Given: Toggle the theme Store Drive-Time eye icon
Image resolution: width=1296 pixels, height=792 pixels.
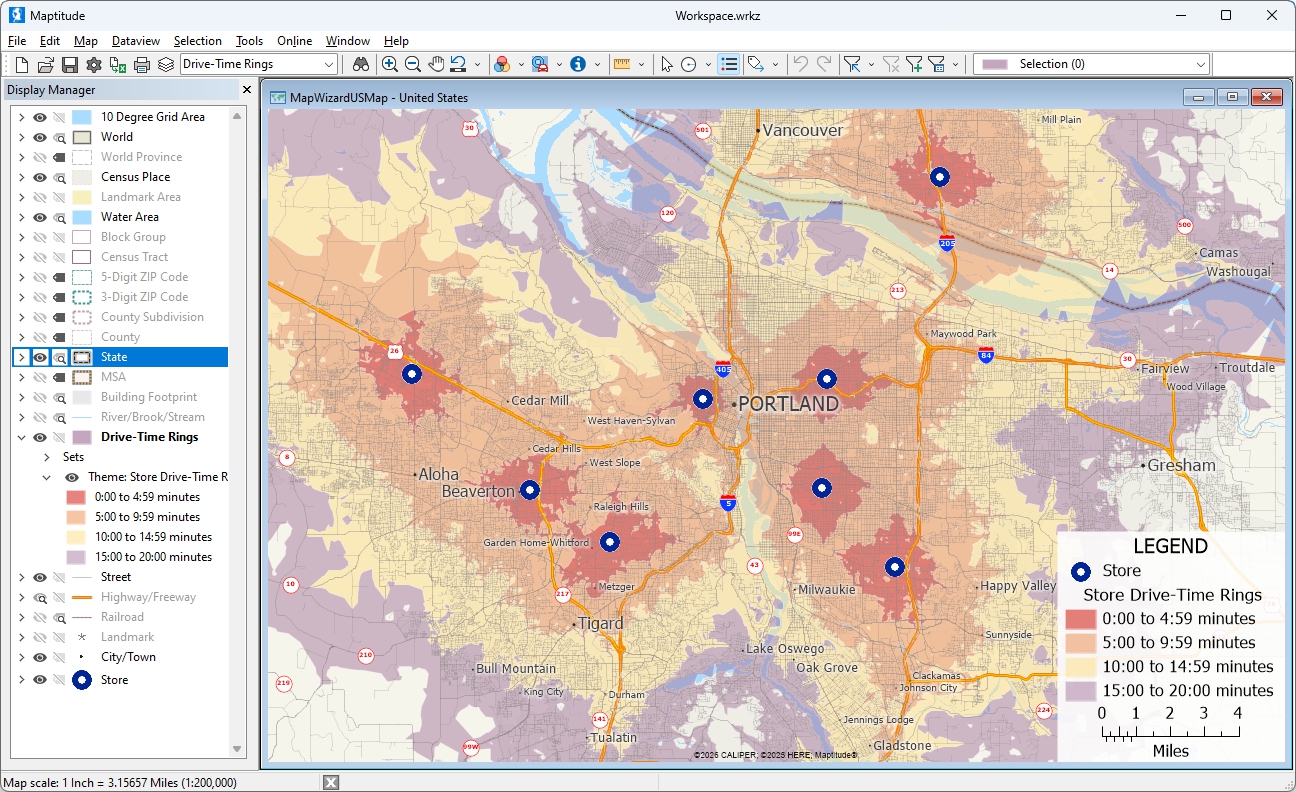Looking at the screenshot, I should pos(72,477).
